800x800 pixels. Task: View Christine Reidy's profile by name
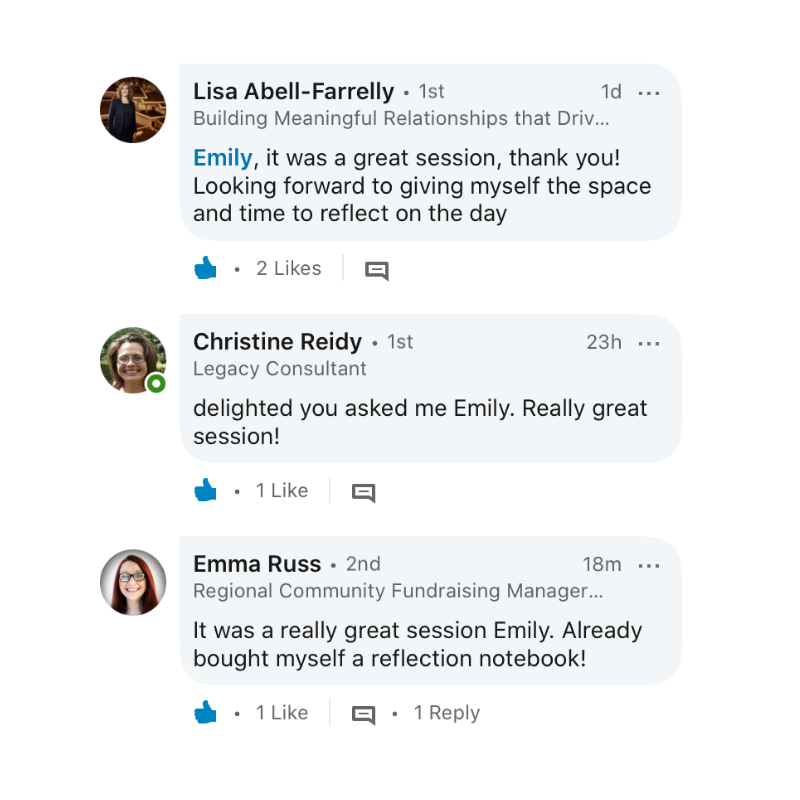pos(277,342)
